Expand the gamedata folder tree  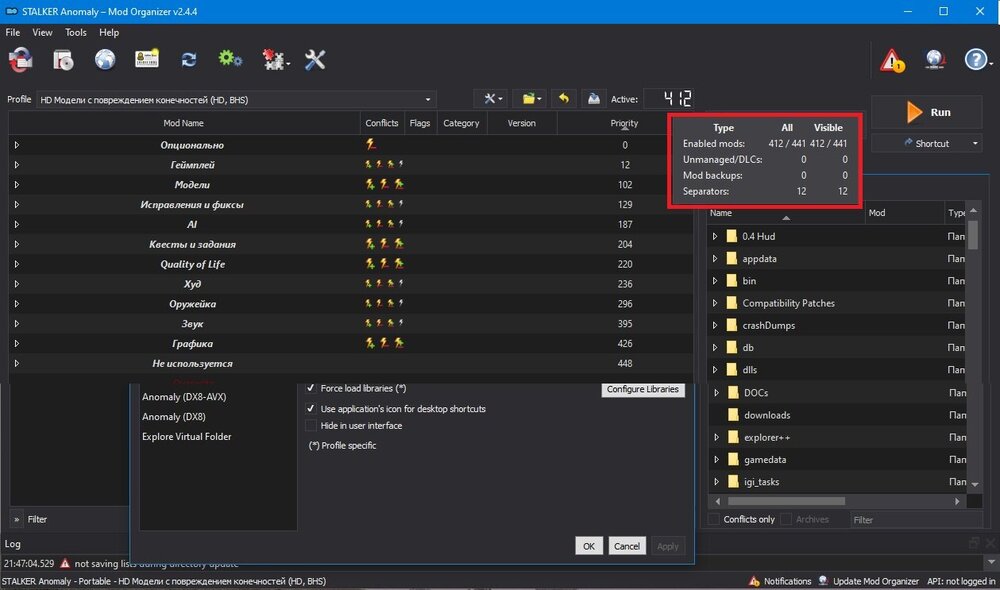point(715,459)
